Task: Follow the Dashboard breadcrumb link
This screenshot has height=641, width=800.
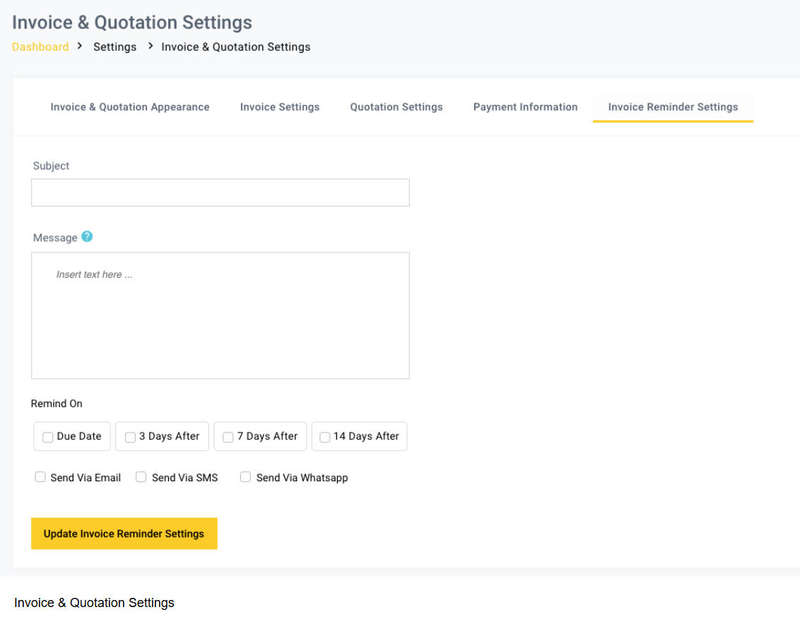Action: pyautogui.click(x=40, y=47)
